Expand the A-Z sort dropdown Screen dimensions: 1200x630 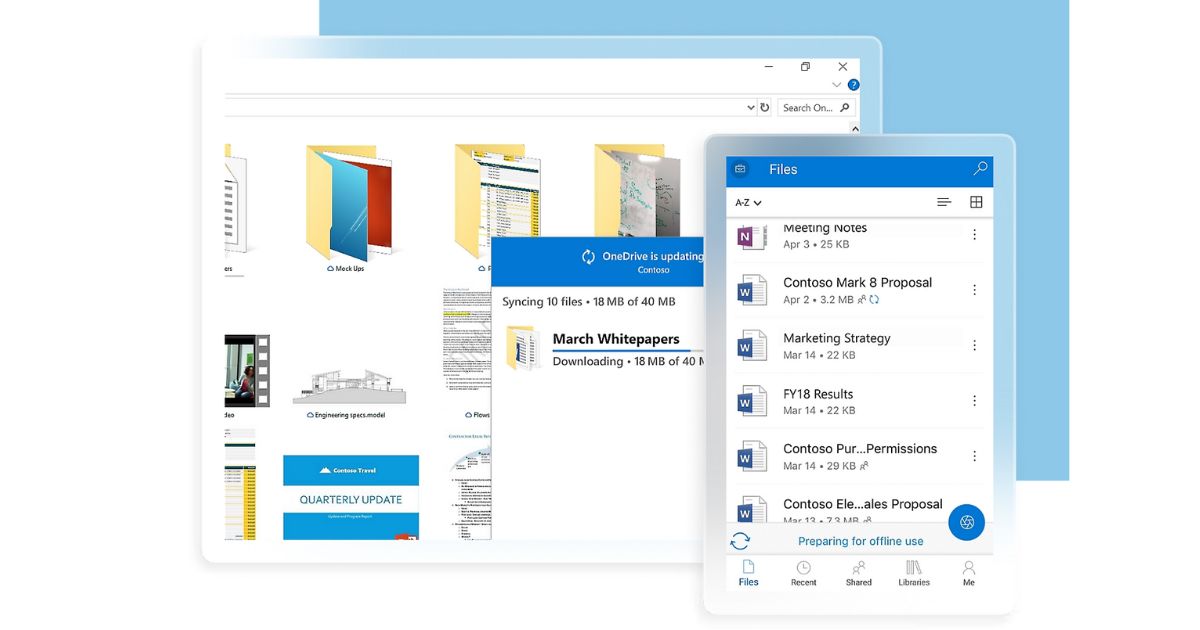(x=748, y=202)
